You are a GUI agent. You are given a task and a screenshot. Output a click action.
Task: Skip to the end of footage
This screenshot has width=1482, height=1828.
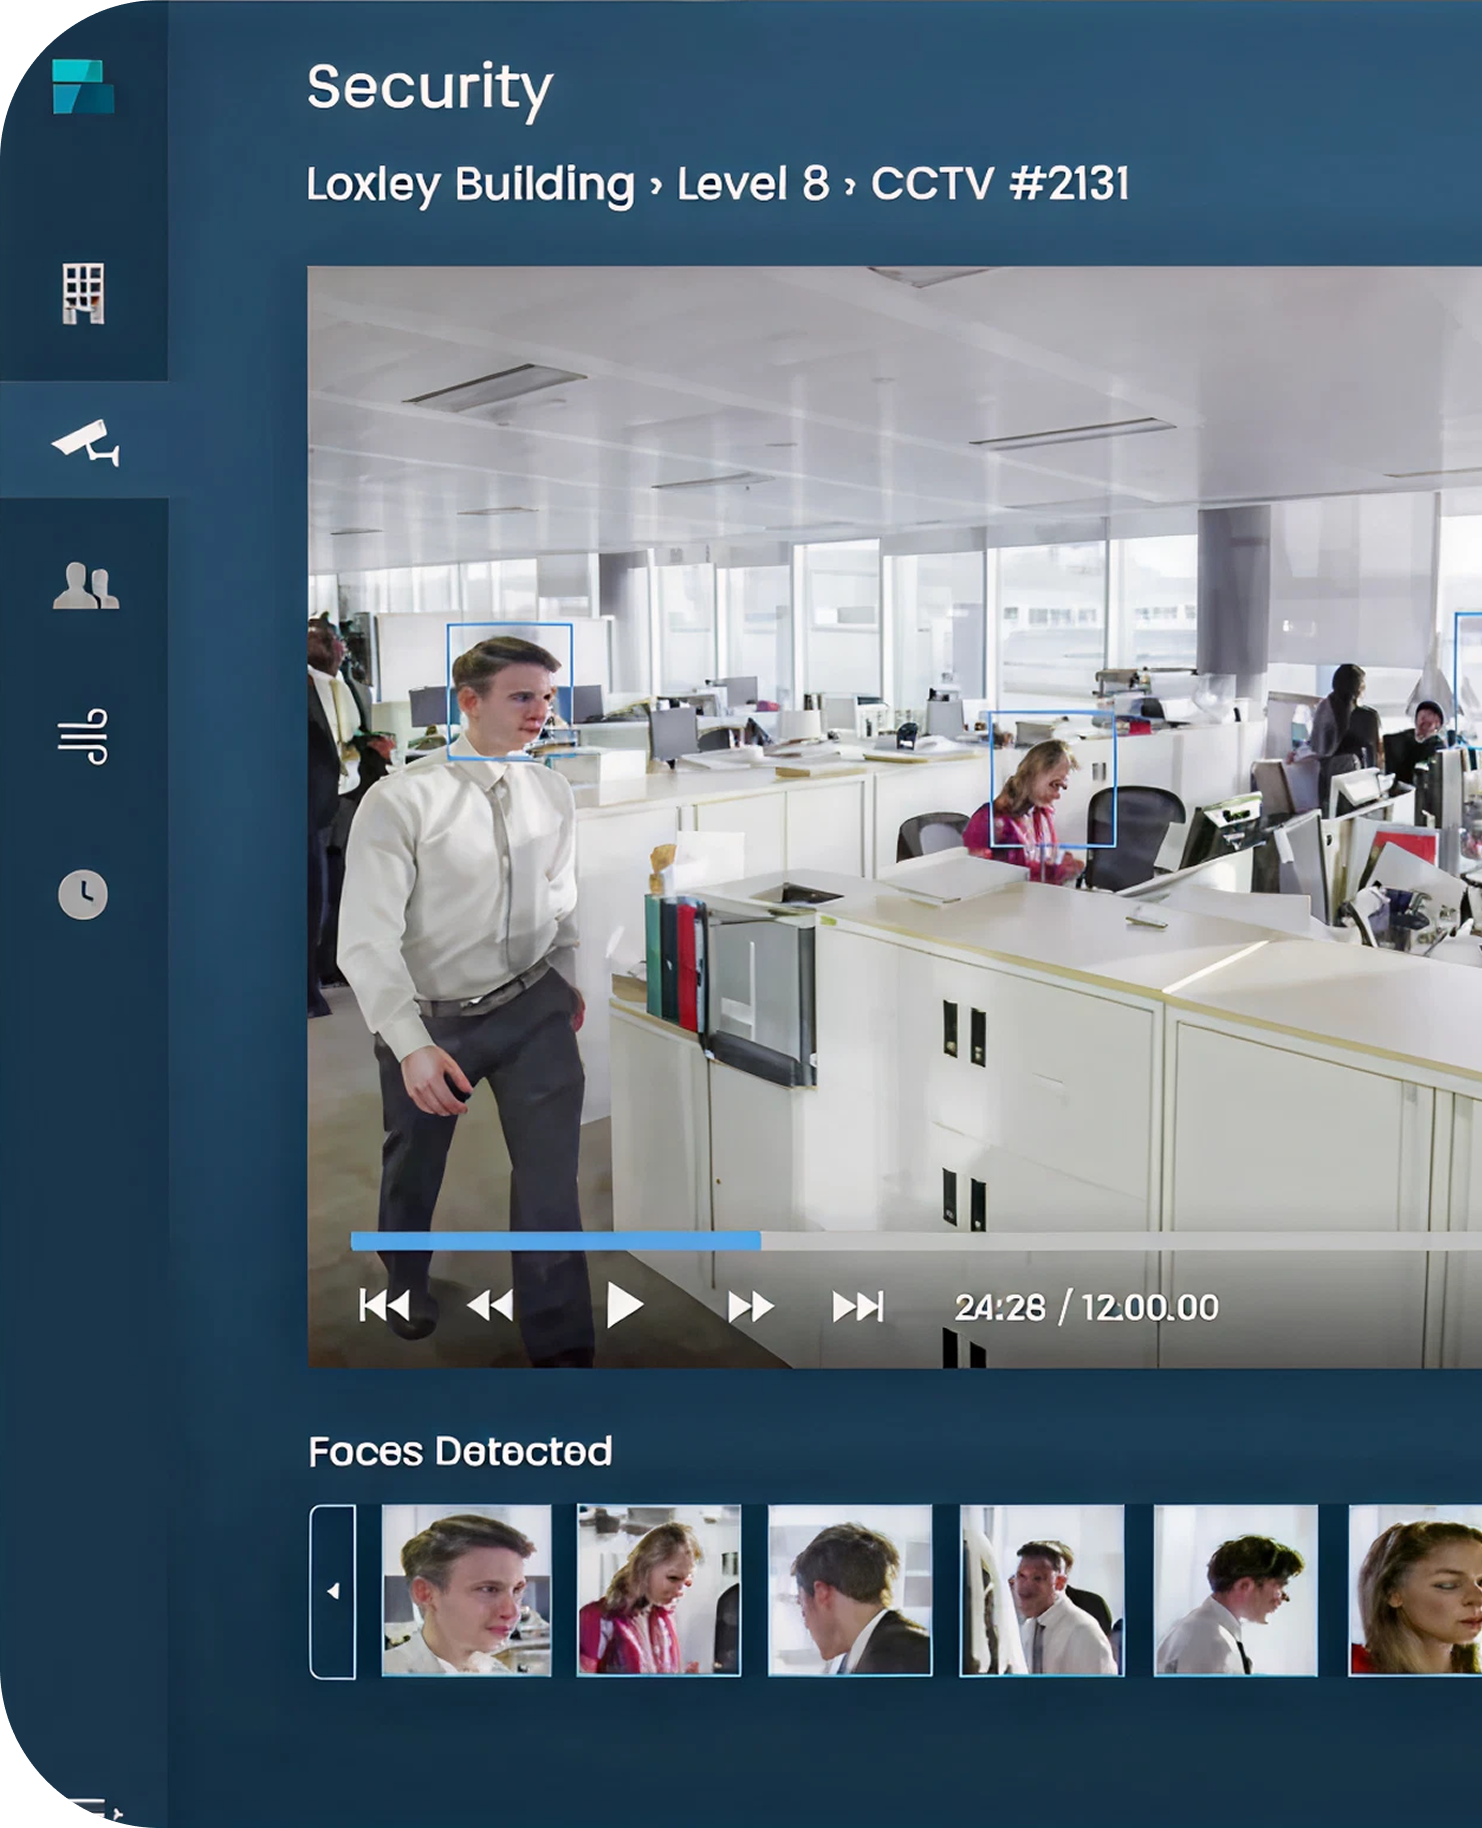pyautogui.click(x=858, y=1306)
